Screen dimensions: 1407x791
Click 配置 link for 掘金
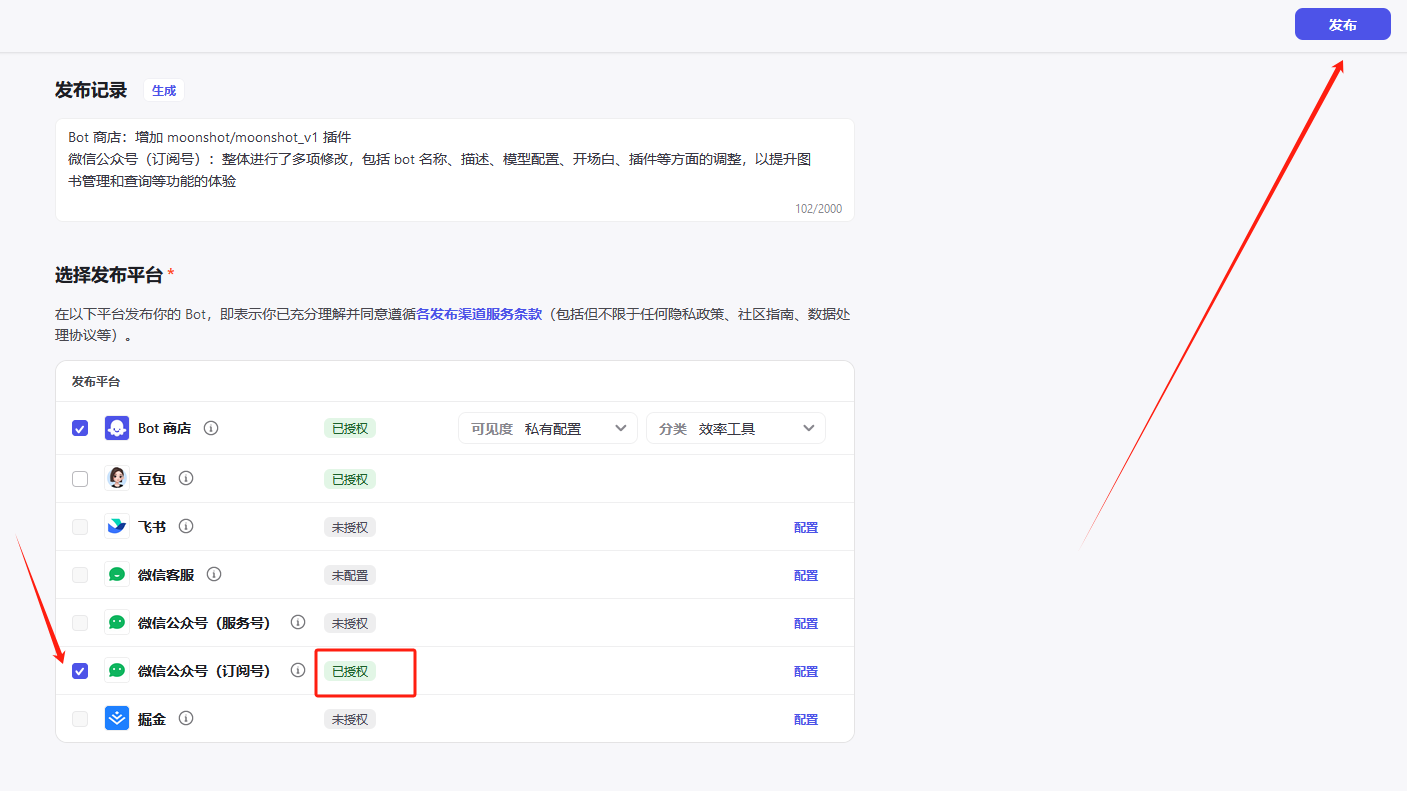[806, 719]
